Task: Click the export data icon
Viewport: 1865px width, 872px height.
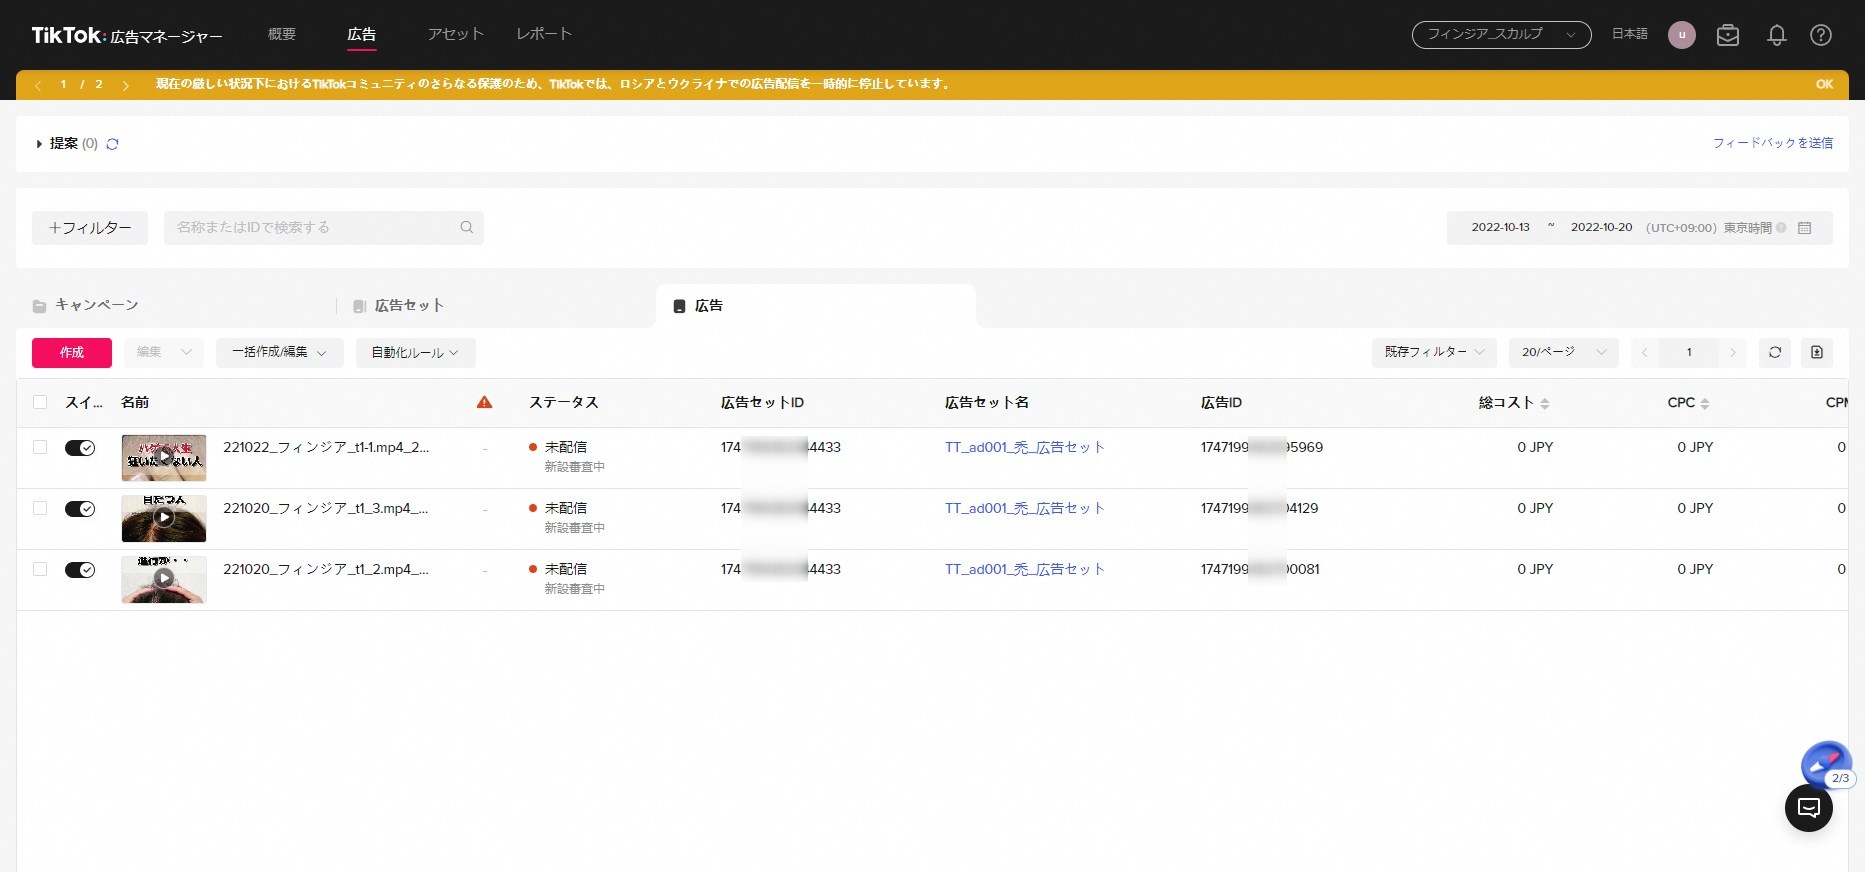Action: coord(1816,352)
